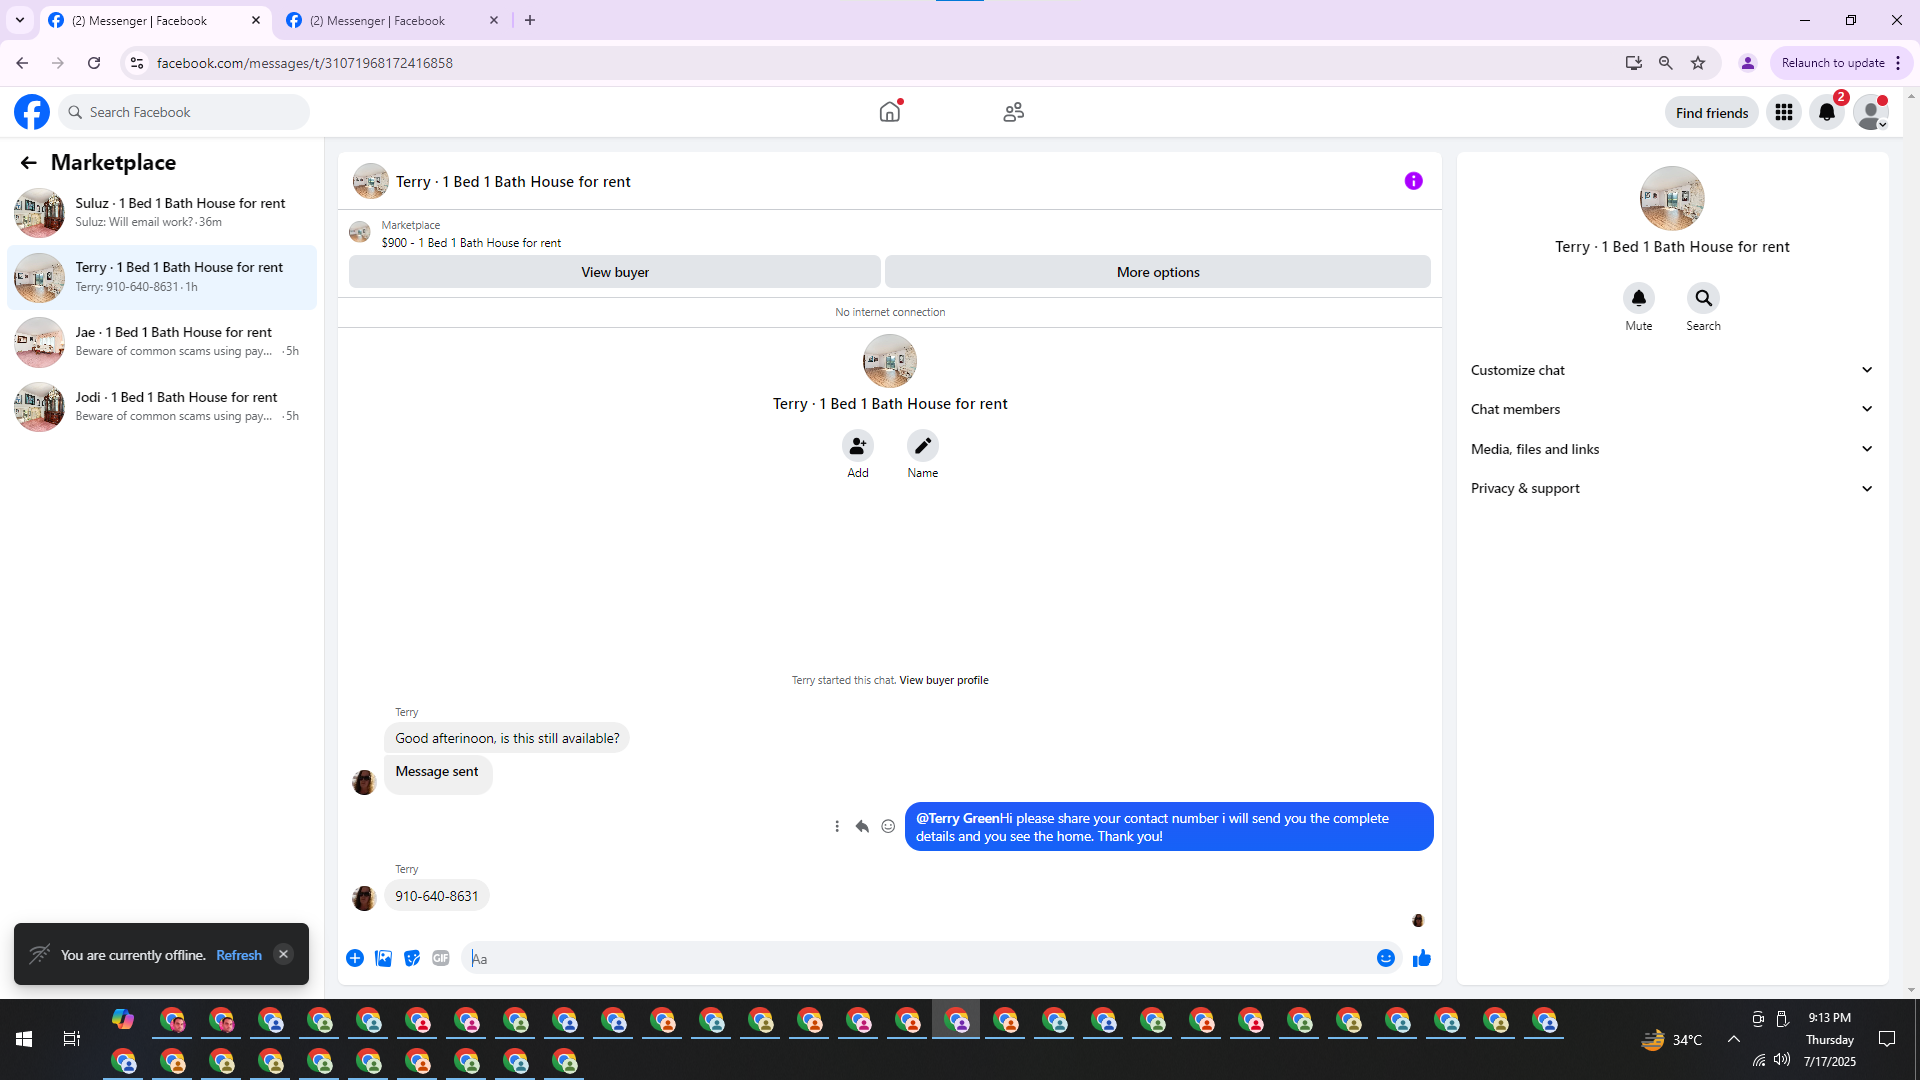Open the Suluz rental conversation
The image size is (1920, 1080).
point(162,213)
